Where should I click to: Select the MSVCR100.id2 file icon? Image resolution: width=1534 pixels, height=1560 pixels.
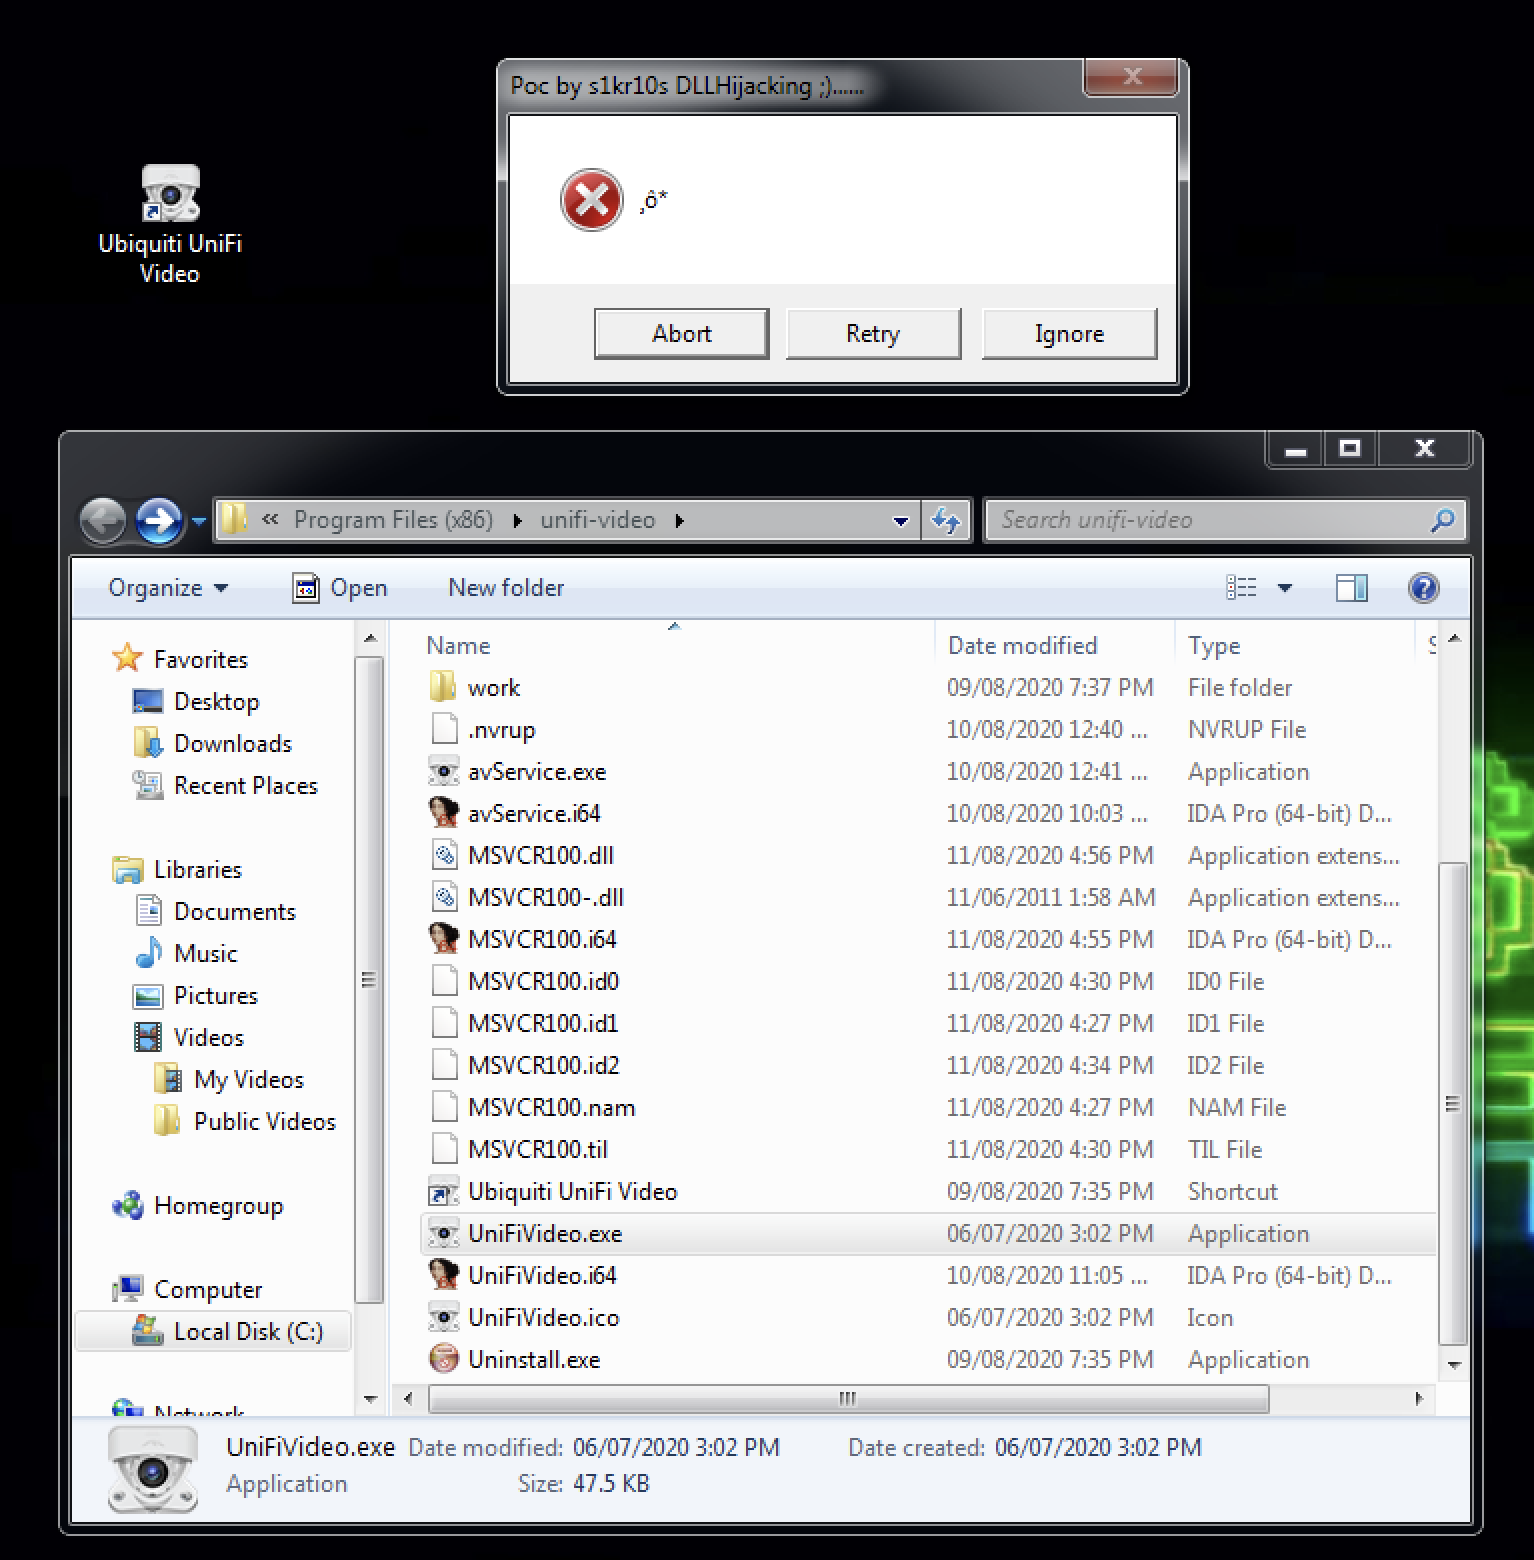[x=443, y=1065]
